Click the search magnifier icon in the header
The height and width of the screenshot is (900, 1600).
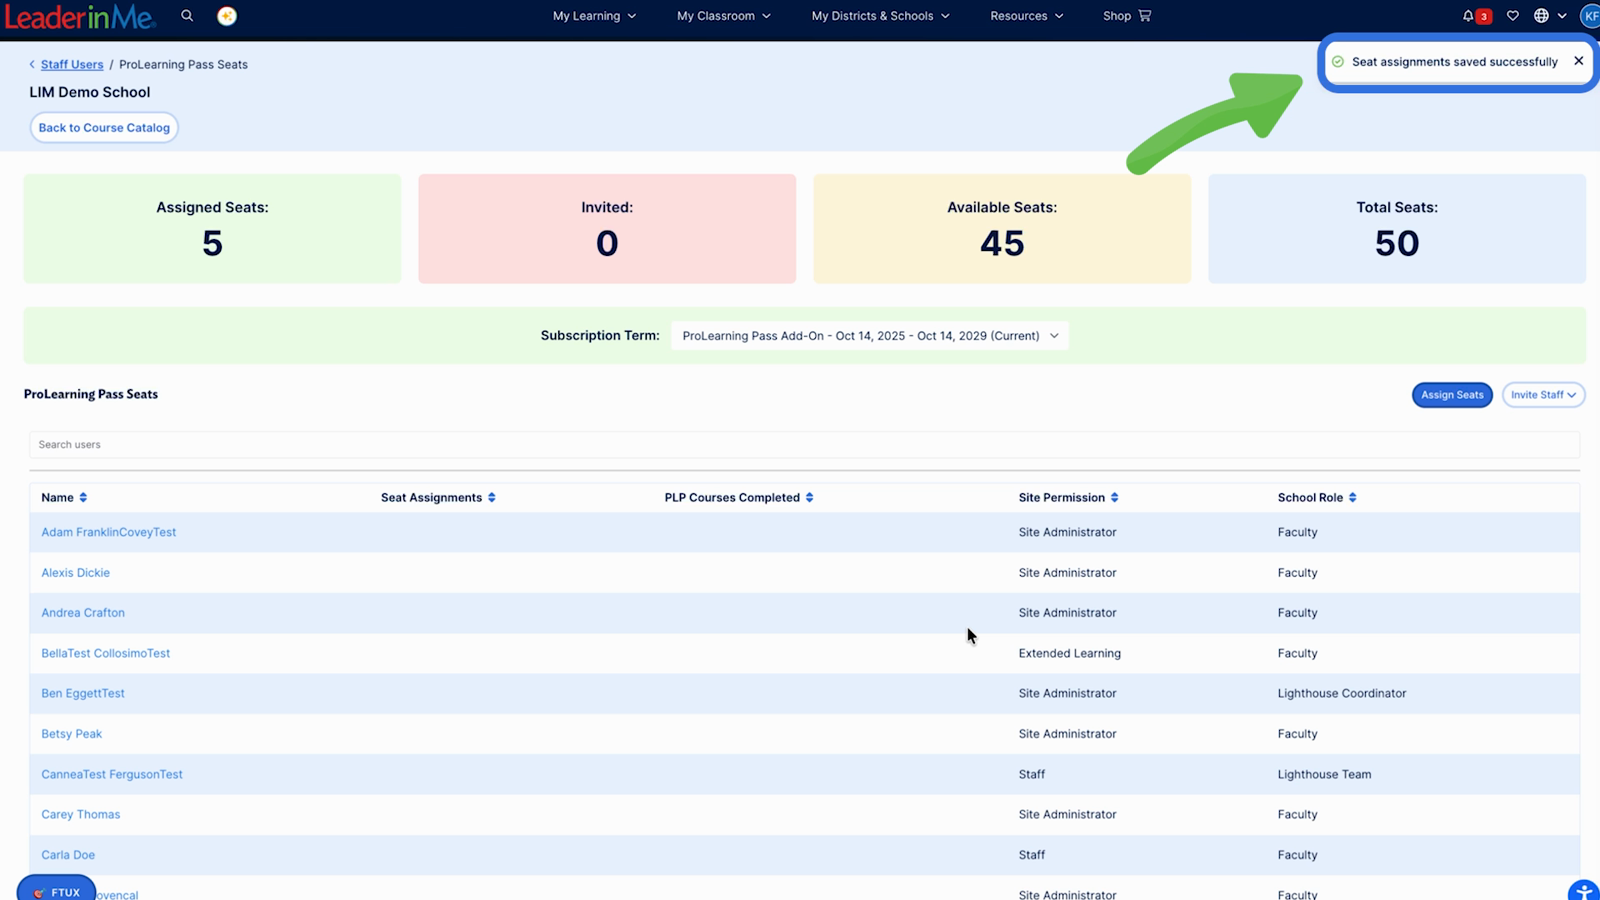pyautogui.click(x=187, y=15)
